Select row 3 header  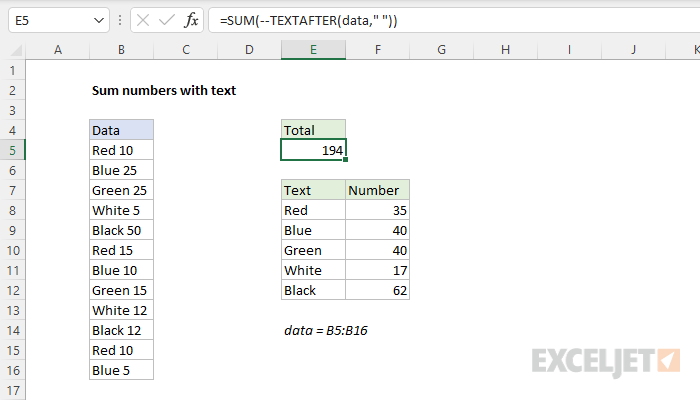[12, 110]
